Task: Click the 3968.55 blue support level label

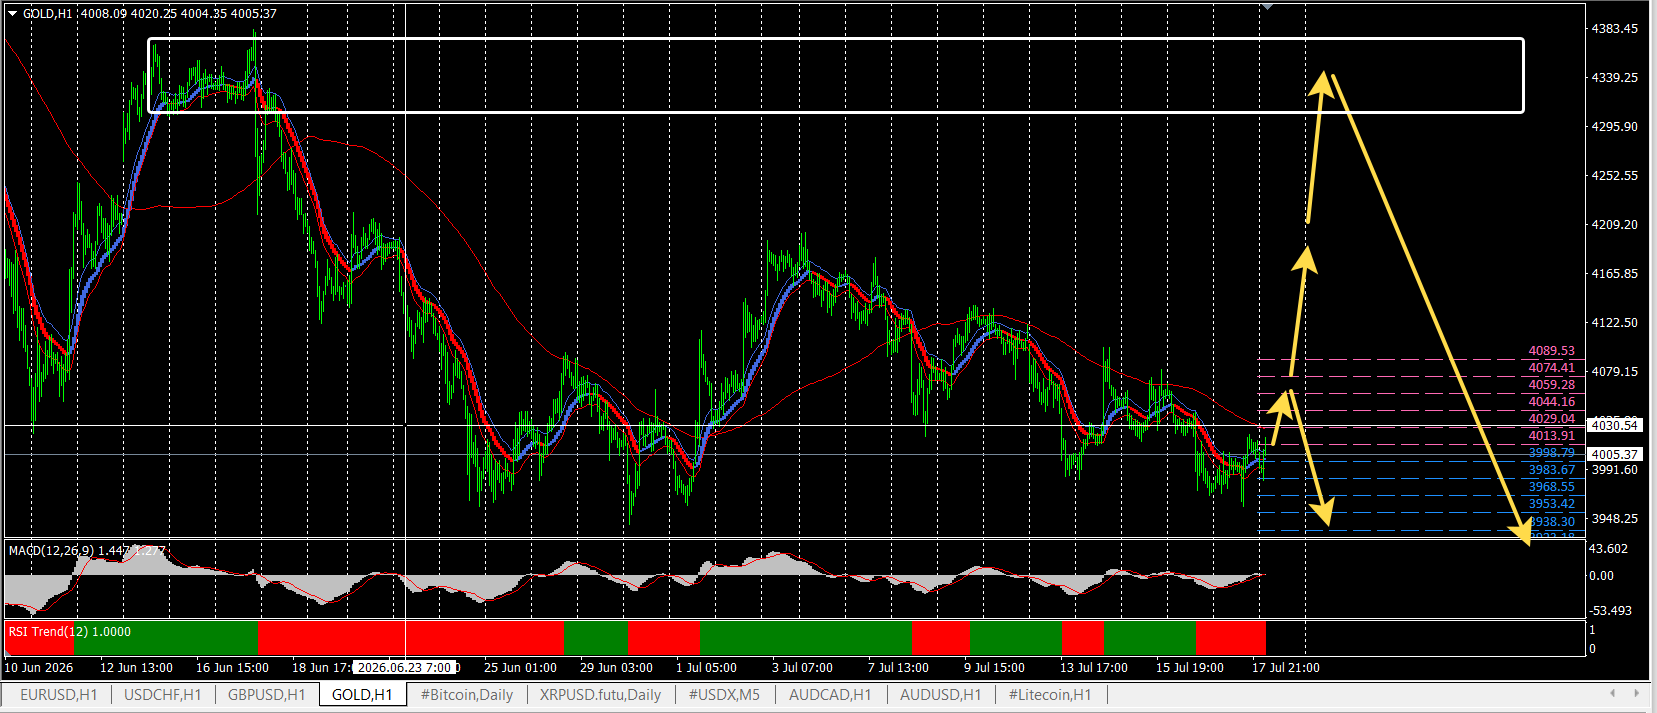Action: tap(1551, 487)
